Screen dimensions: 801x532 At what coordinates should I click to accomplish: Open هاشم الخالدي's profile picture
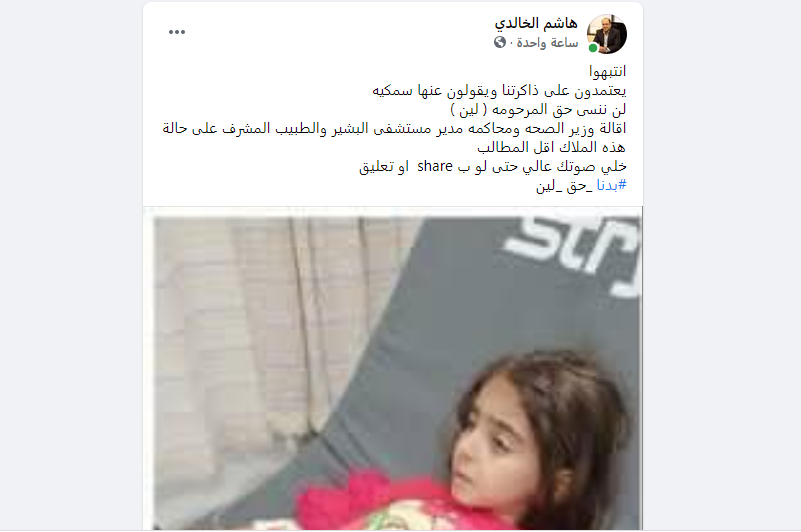point(607,34)
